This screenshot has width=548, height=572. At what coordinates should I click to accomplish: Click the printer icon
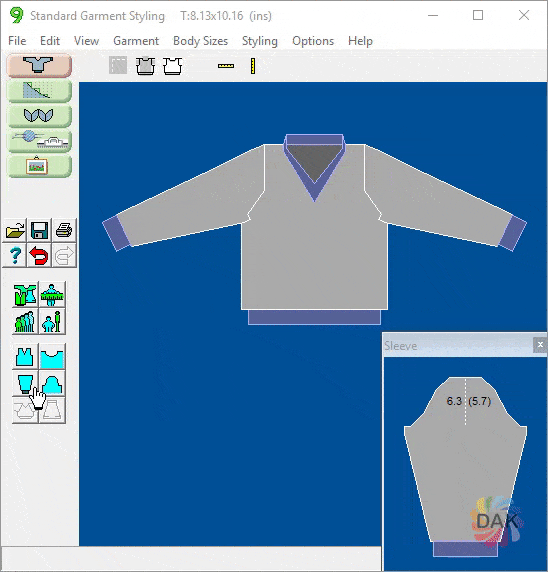tap(64, 230)
